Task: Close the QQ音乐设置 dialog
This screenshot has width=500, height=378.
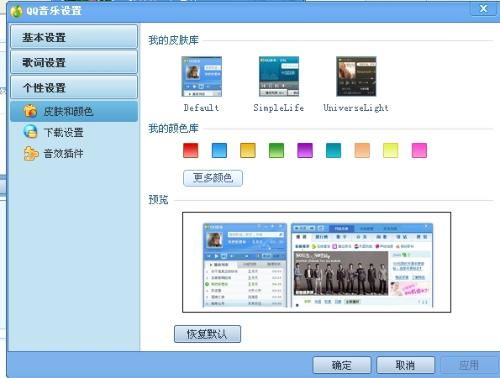Action: pos(483,8)
